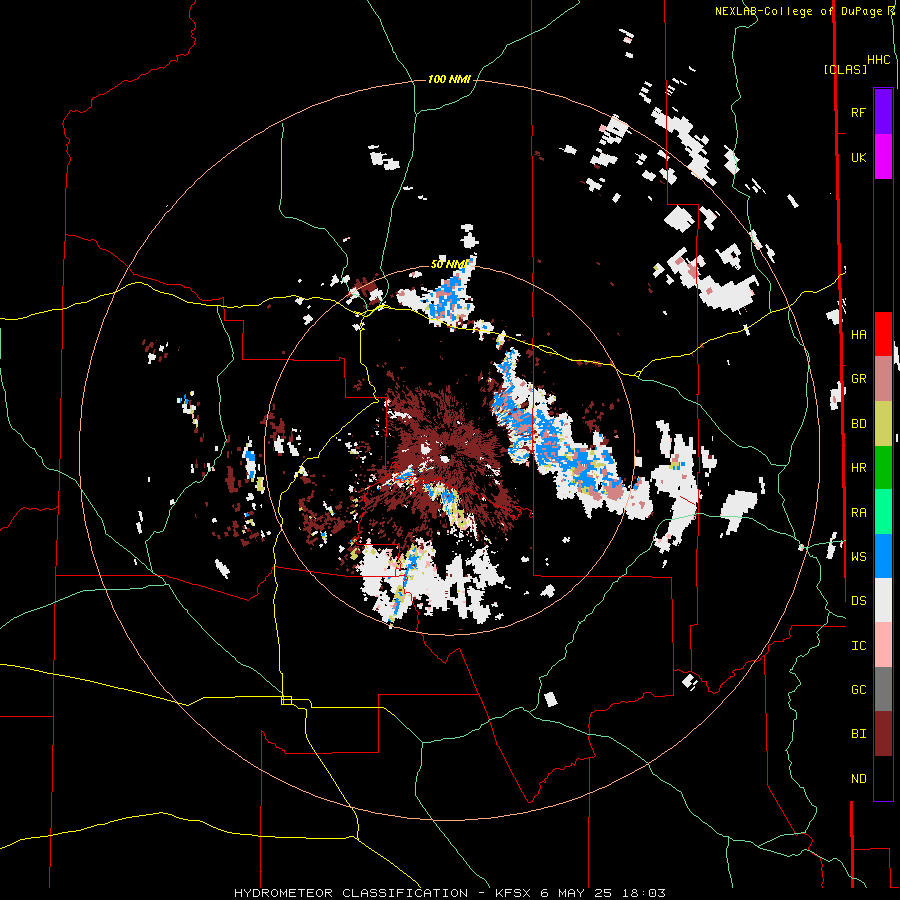
Task: Click the 100 NMI range ring label
Action: 449,79
